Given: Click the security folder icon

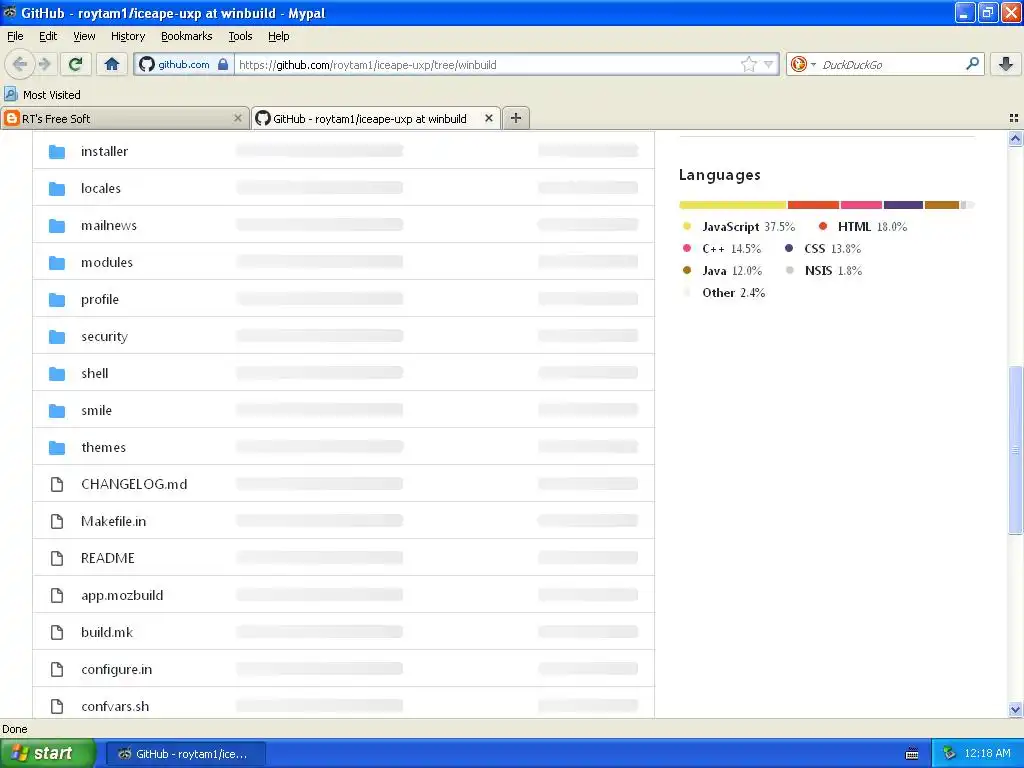Looking at the screenshot, I should point(57,337).
